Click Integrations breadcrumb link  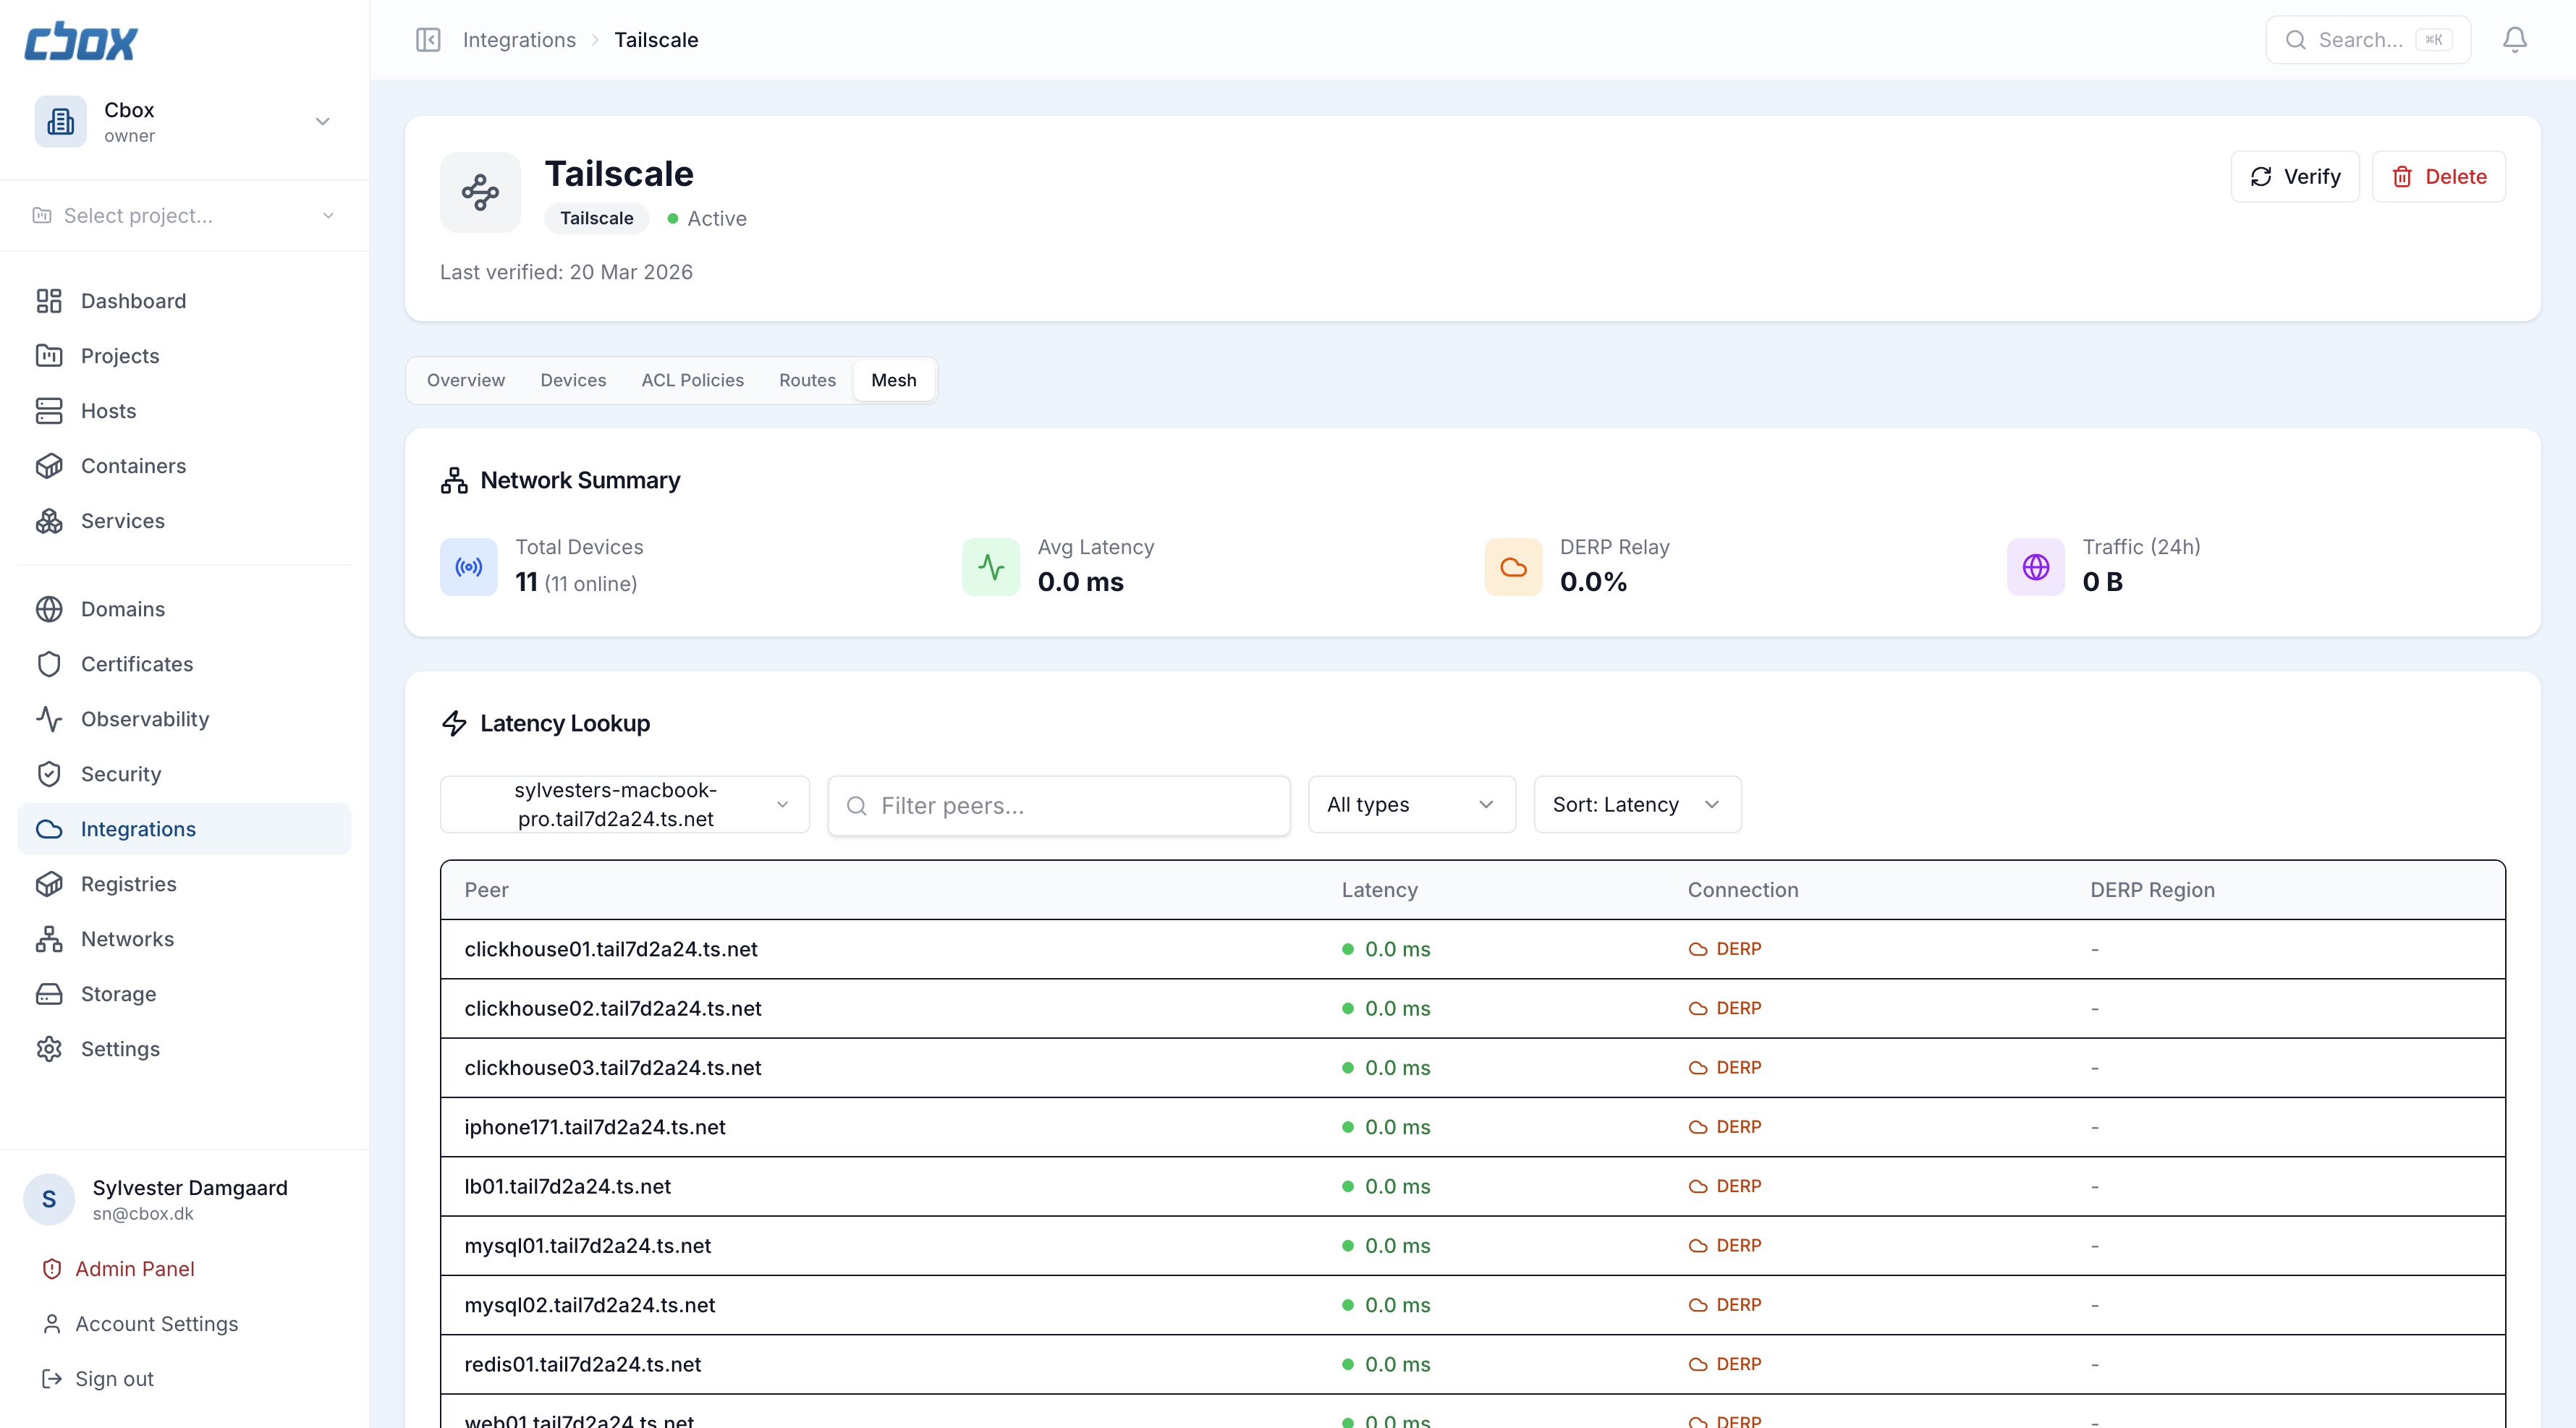519,40
